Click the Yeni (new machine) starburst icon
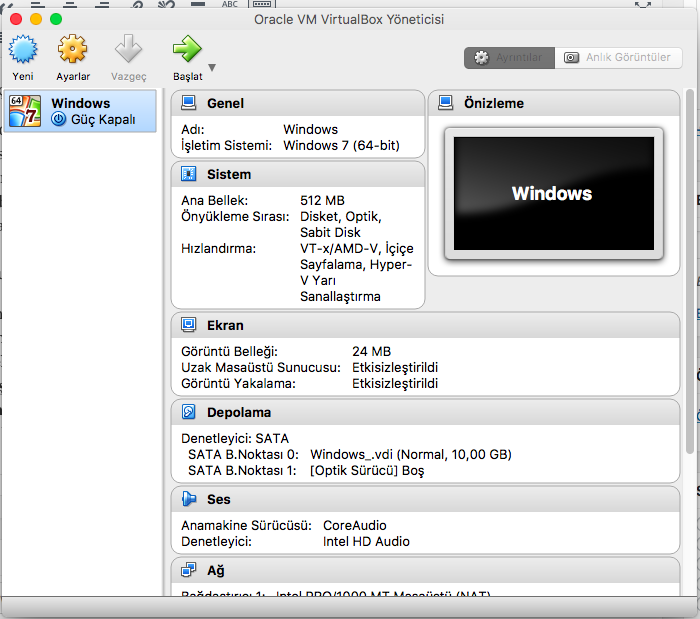The width and height of the screenshot is (700, 619). coord(23,49)
